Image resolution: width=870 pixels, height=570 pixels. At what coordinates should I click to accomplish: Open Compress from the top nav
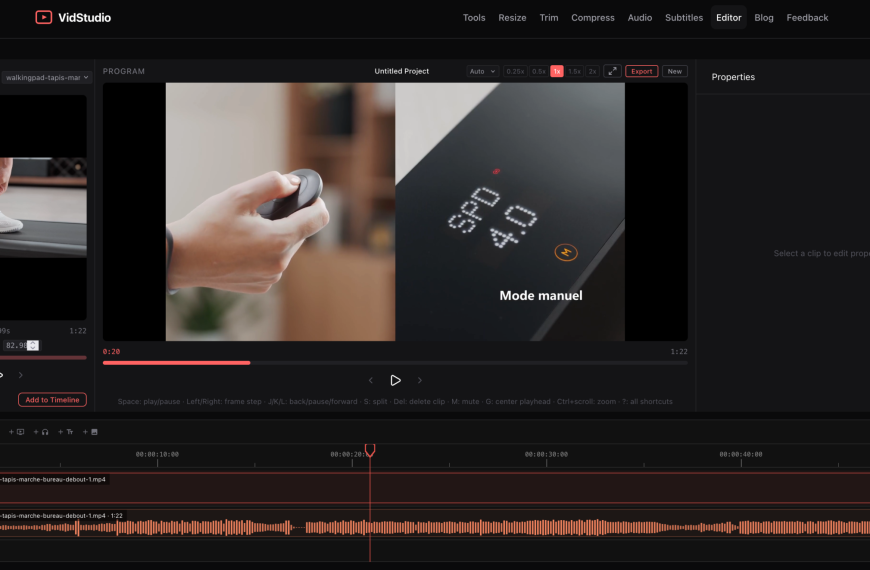click(593, 18)
